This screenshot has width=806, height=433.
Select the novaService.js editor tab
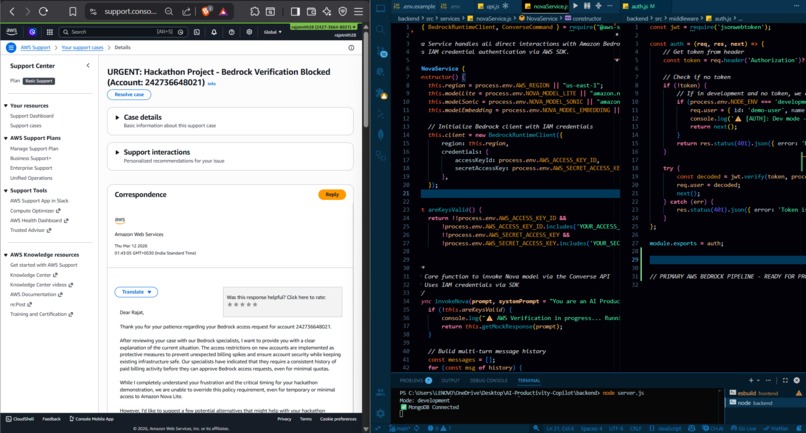click(546, 6)
